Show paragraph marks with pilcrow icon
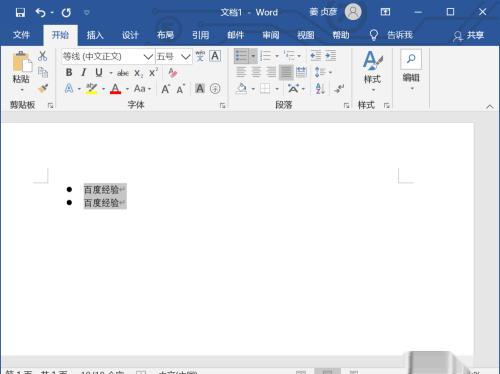This screenshot has height=374, width=500. point(339,89)
